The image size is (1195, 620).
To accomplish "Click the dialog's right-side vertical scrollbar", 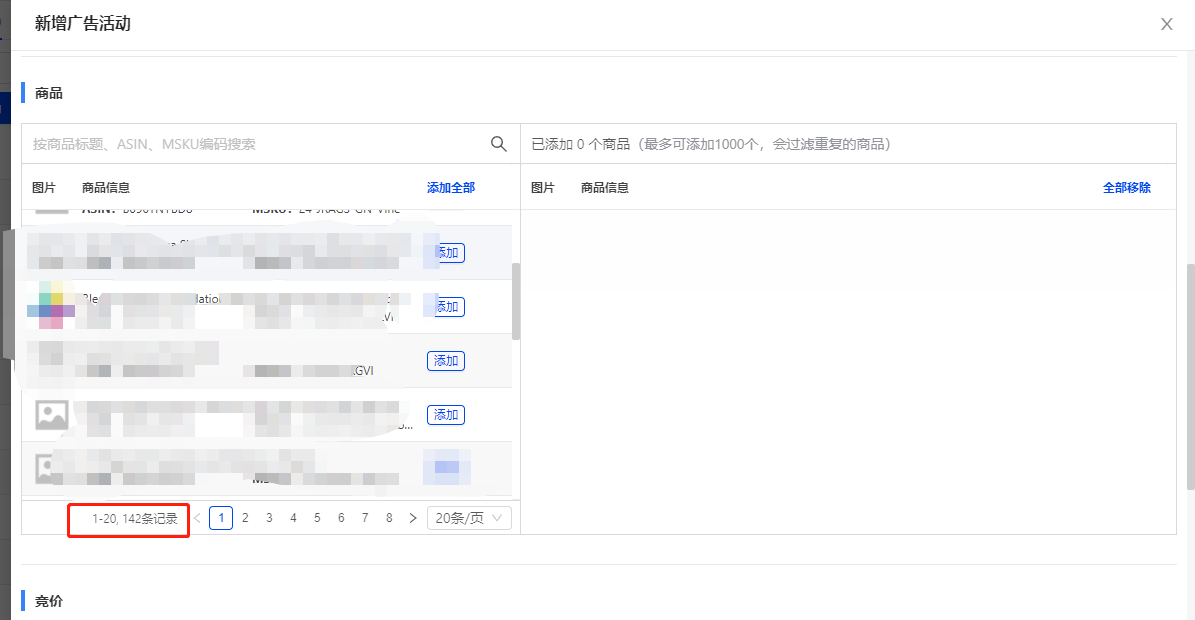I will 1190,377.
